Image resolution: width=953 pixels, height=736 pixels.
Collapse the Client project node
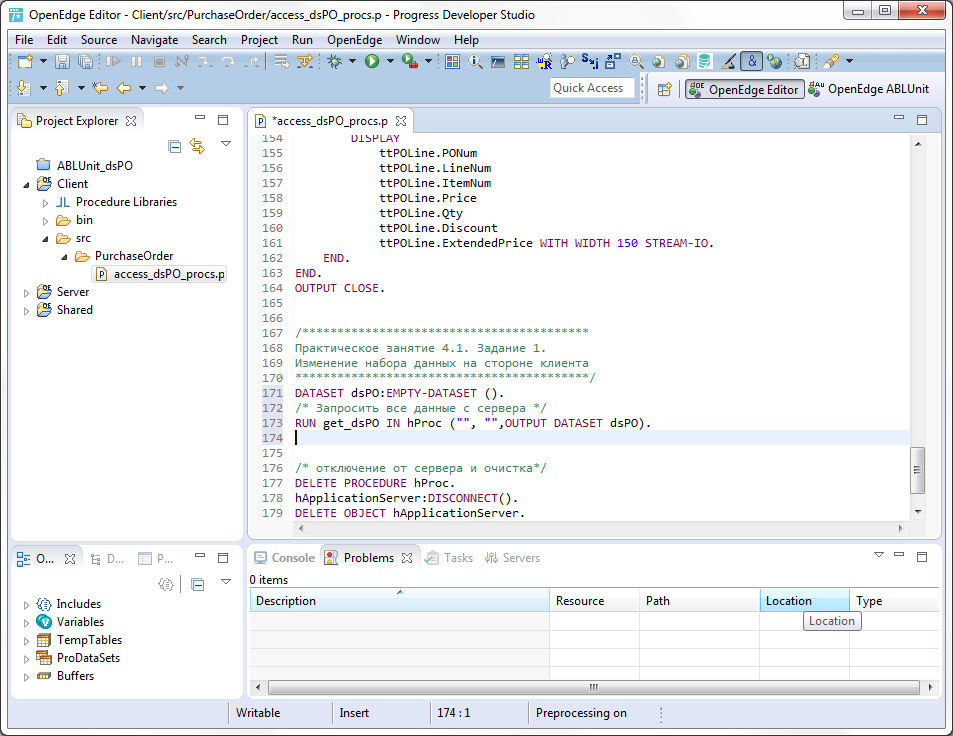26,185
